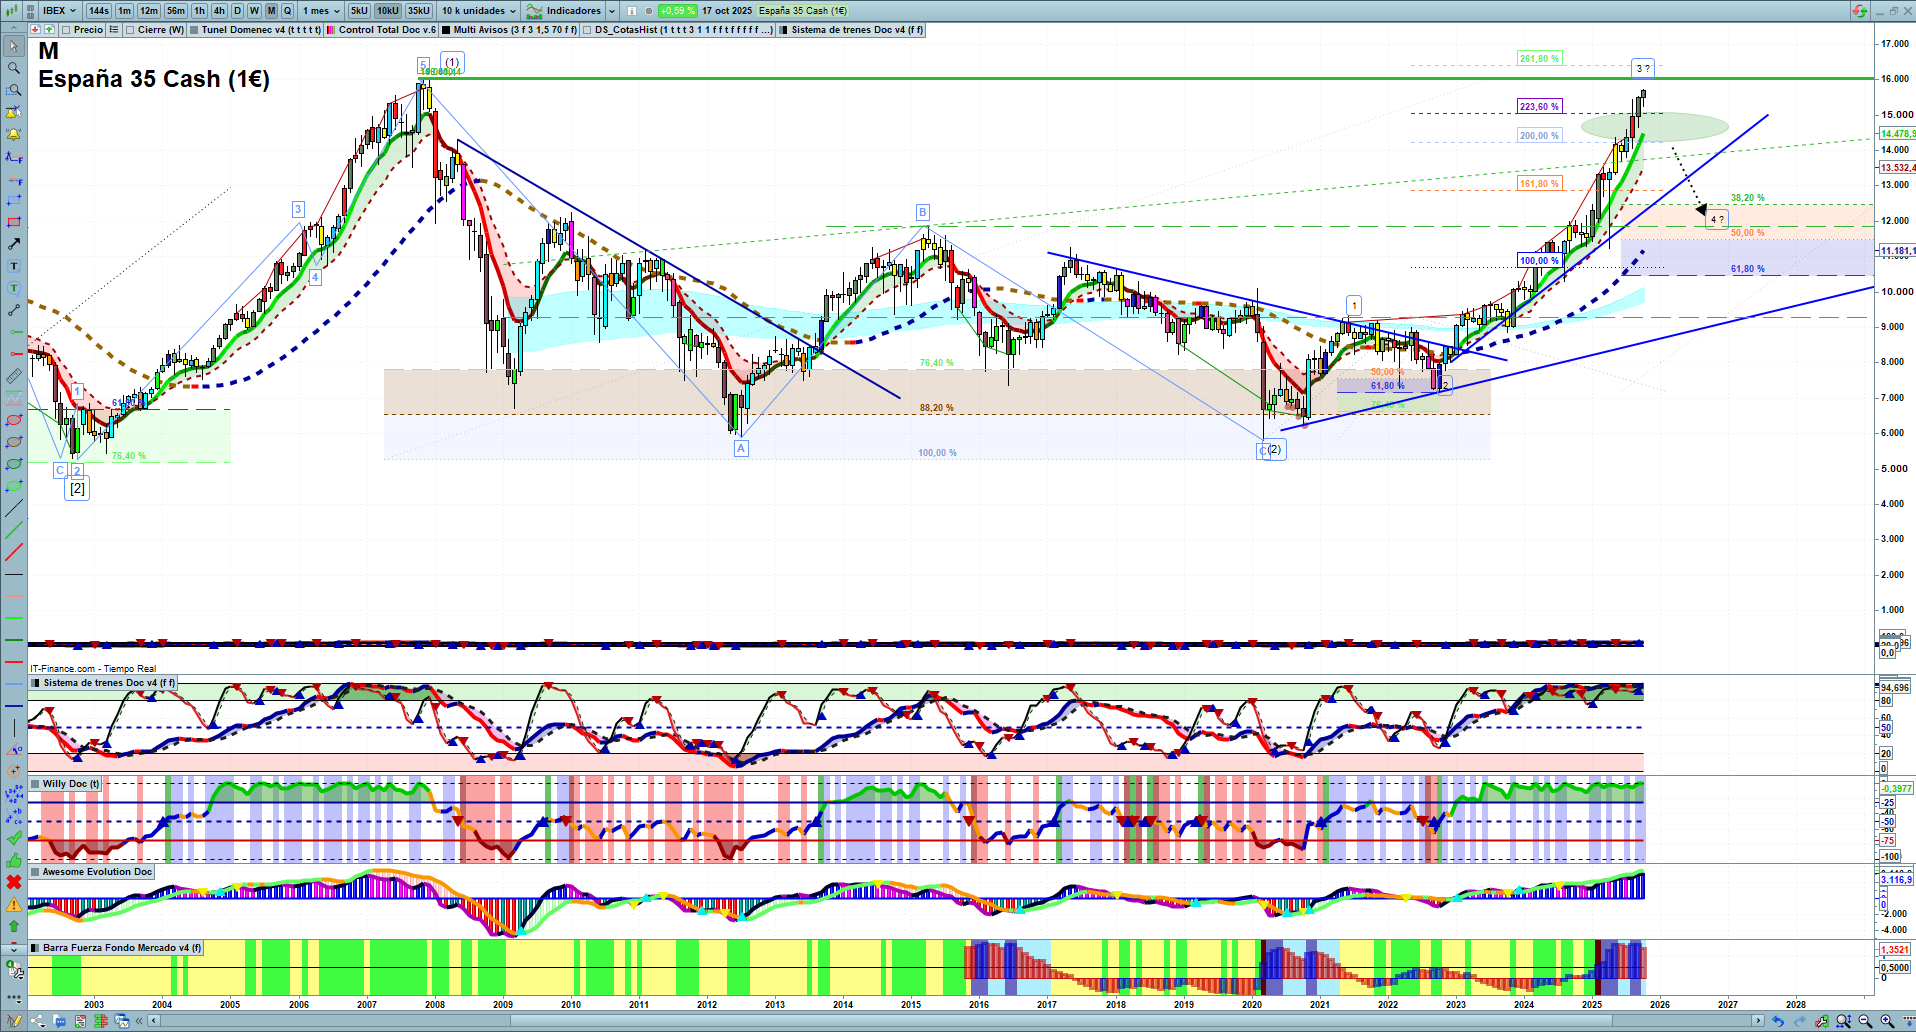
Task: Select the zoom area rectangle tool
Action: (14, 90)
